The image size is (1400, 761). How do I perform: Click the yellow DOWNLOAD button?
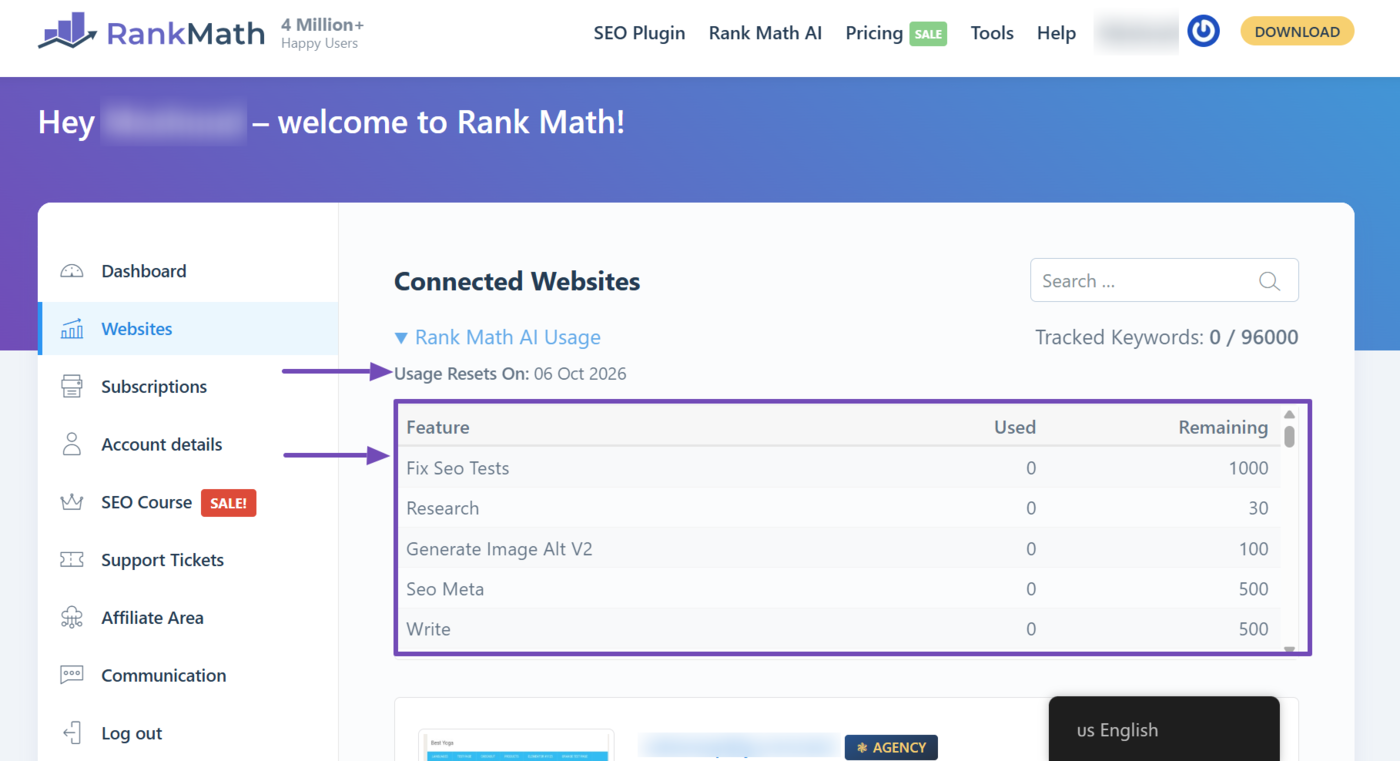click(x=1297, y=32)
